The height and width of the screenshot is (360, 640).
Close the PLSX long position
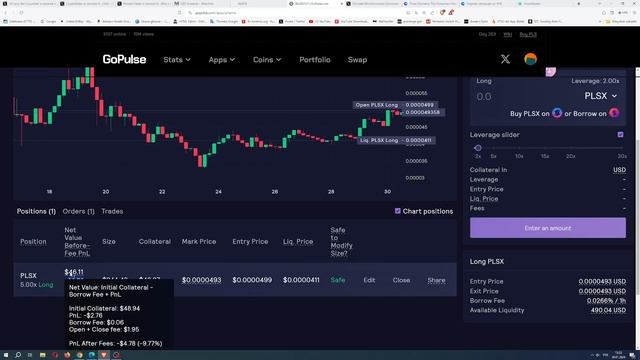pos(401,280)
